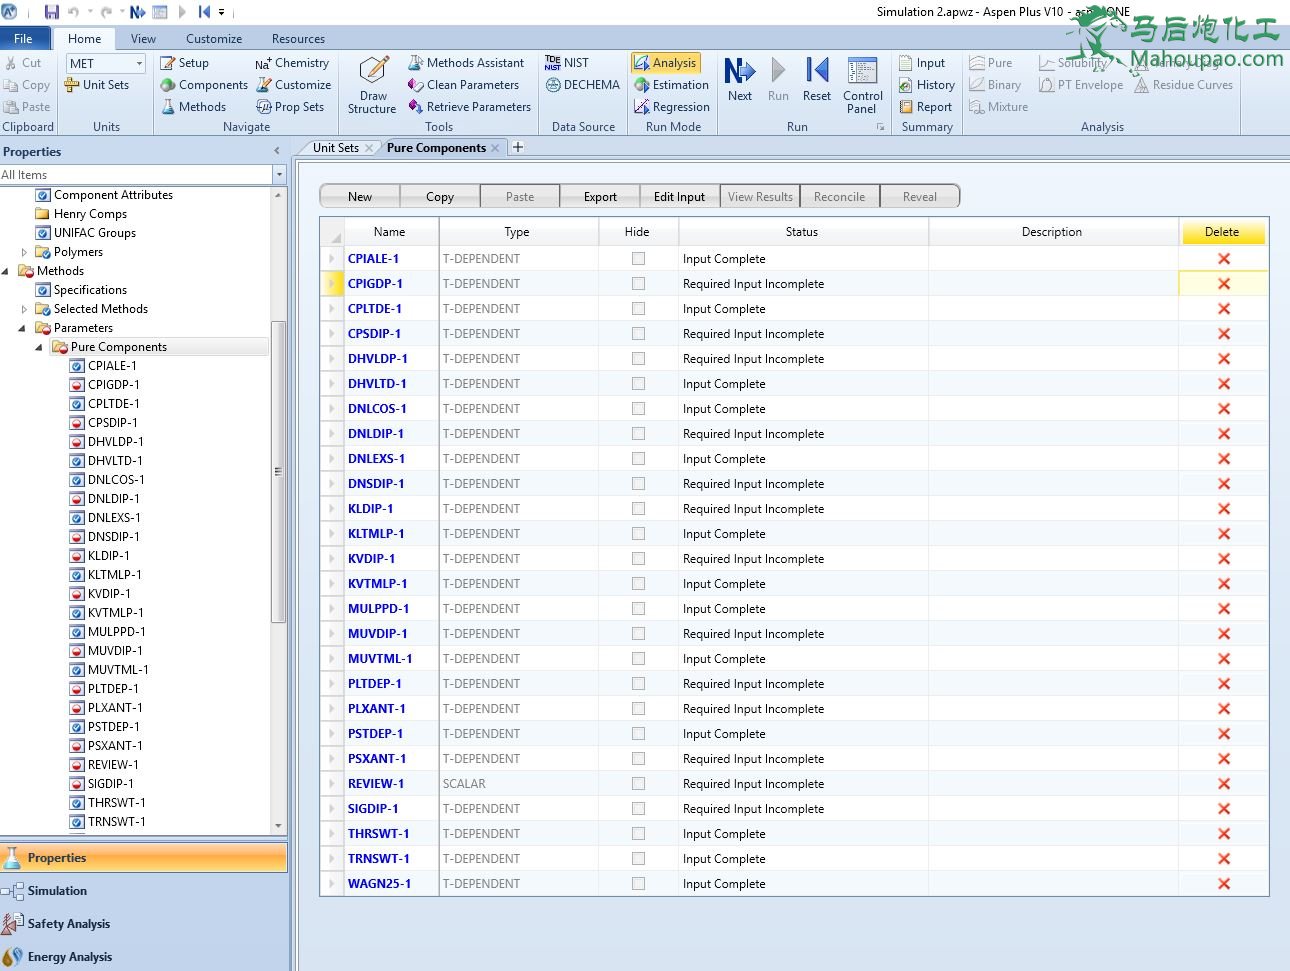Open Input summary
Screen dimensions: 1290x971
922,63
